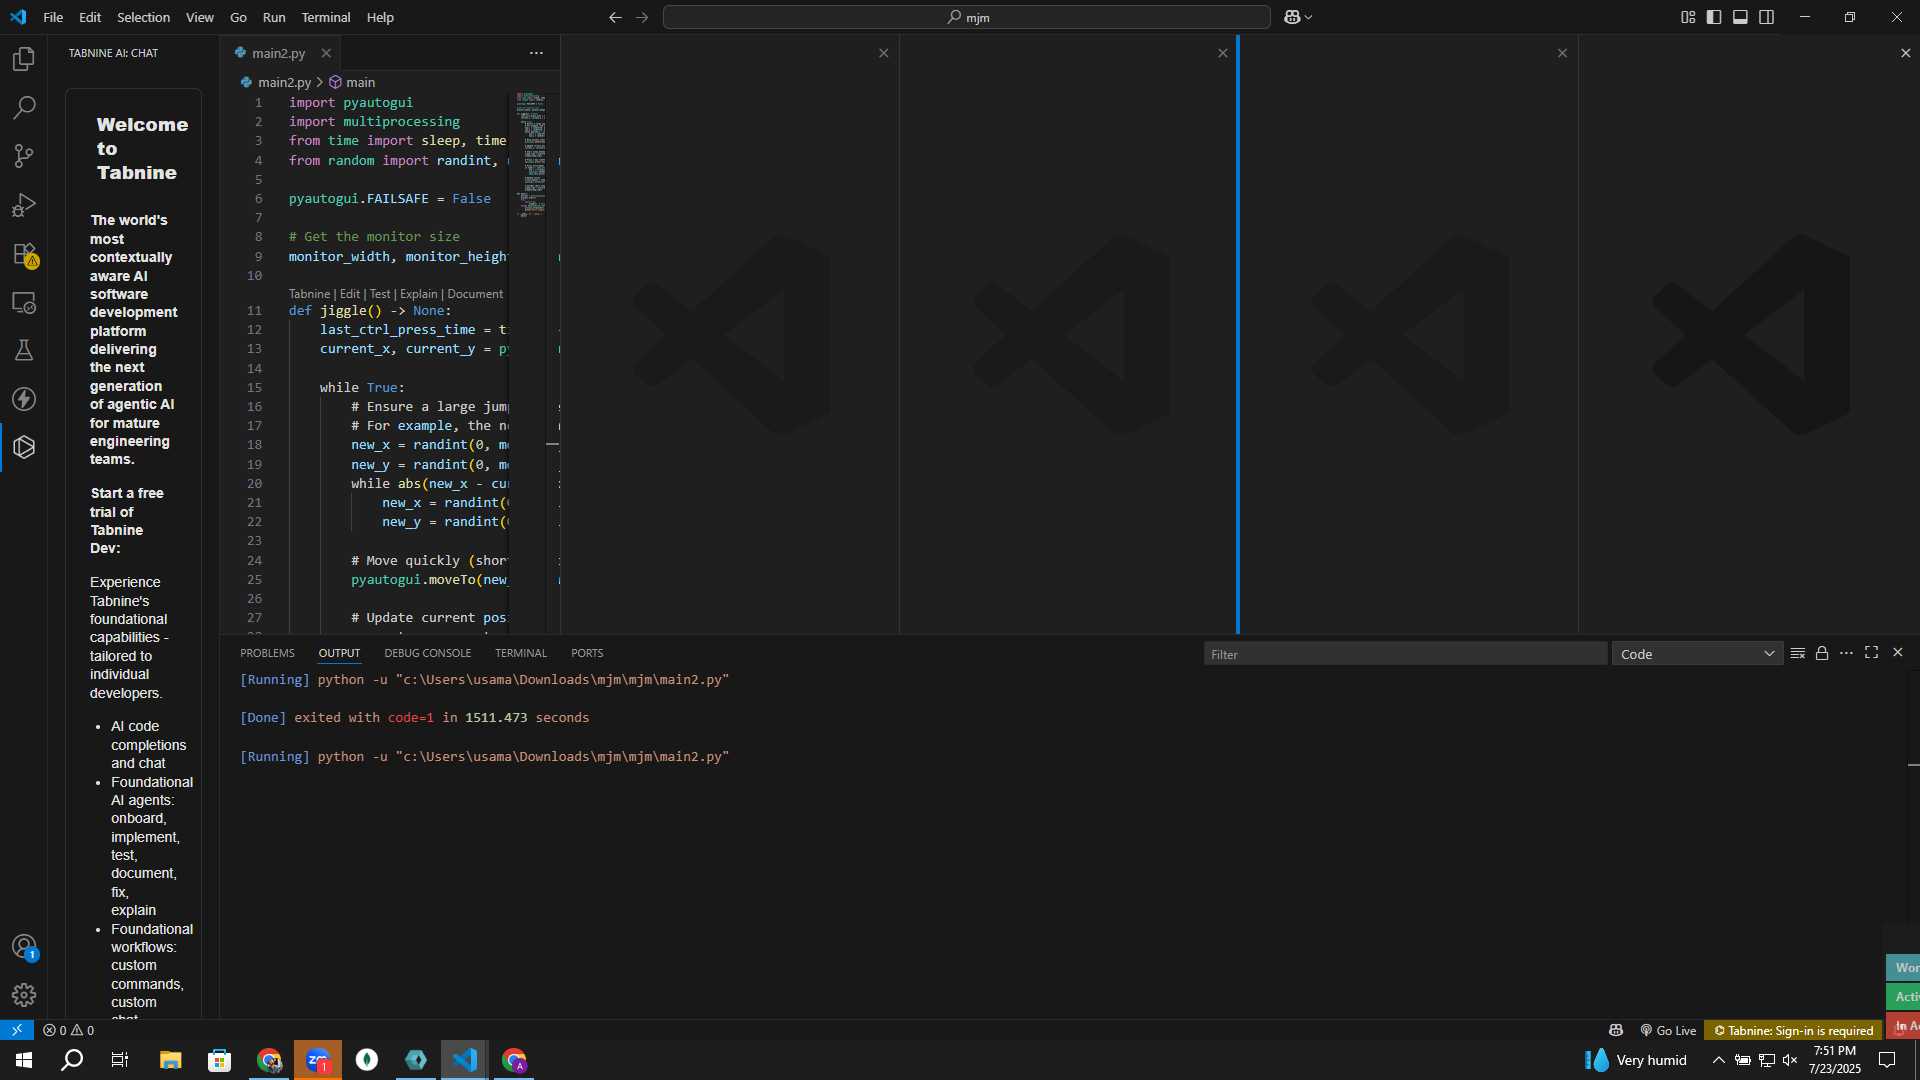
Task: Click the Tabnine 'Edit' code lens
Action: pyautogui.click(x=349, y=294)
